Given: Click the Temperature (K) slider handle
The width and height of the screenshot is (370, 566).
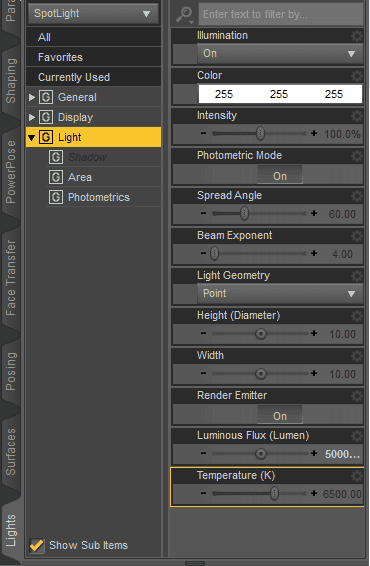Looking at the screenshot, I should pyautogui.click(x=274, y=493).
